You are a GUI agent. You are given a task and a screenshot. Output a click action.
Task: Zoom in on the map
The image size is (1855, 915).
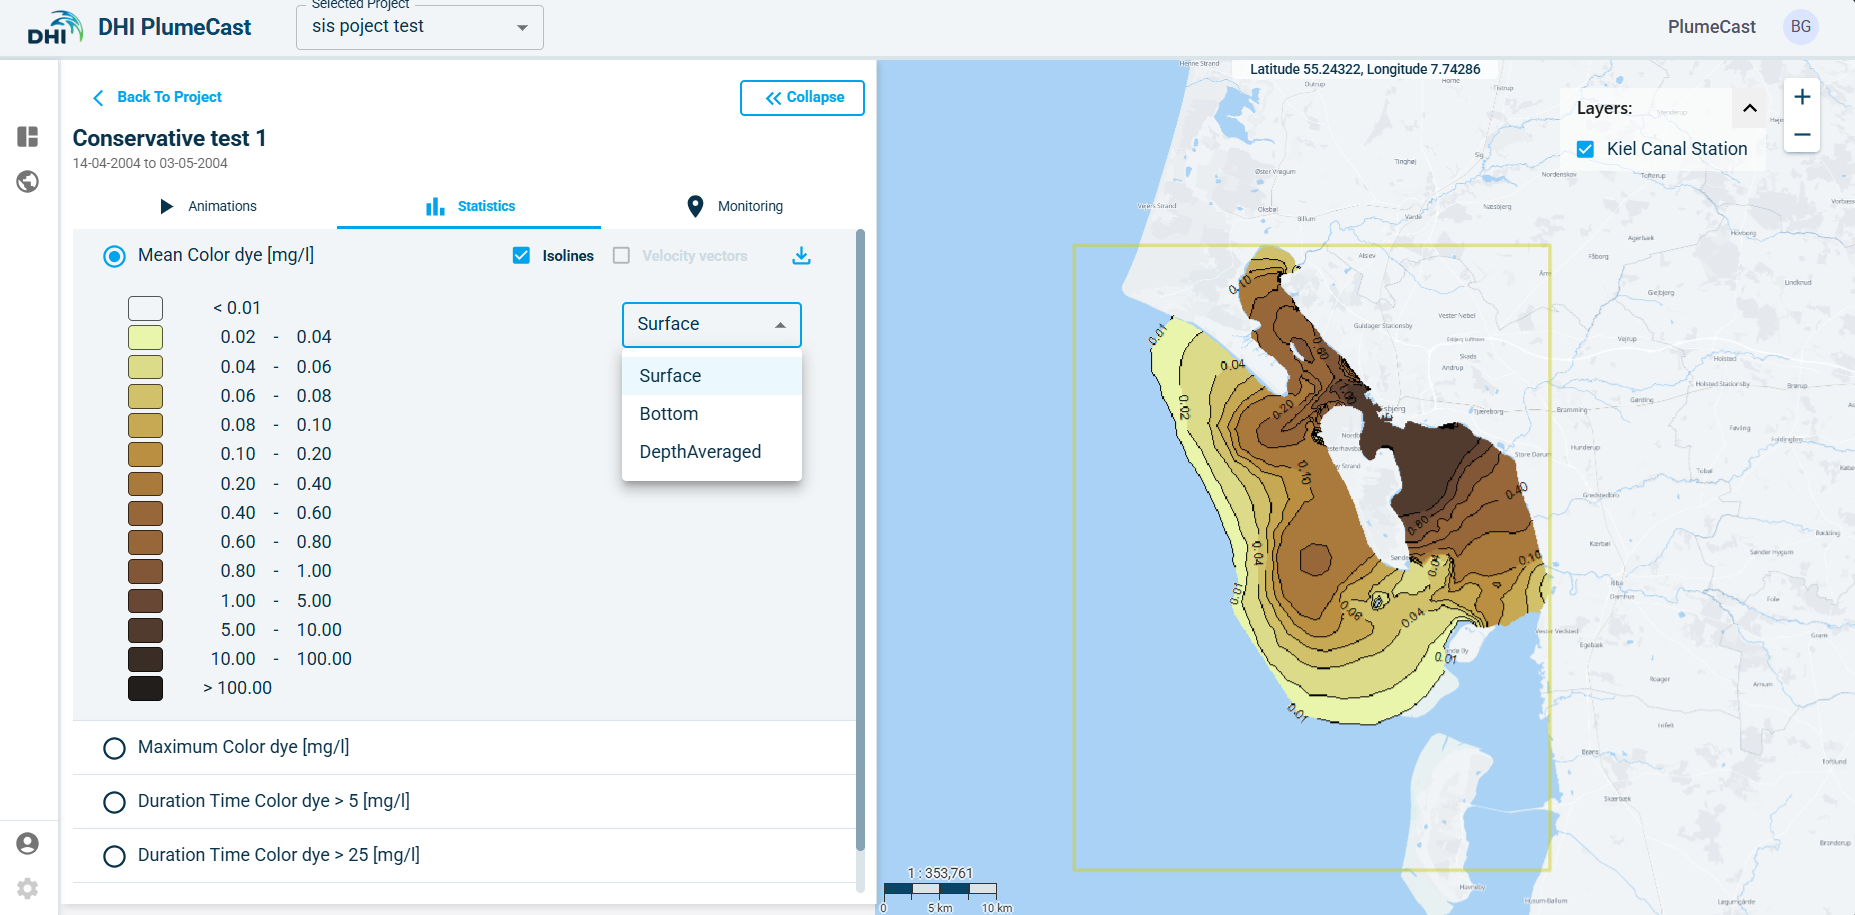point(1802,97)
